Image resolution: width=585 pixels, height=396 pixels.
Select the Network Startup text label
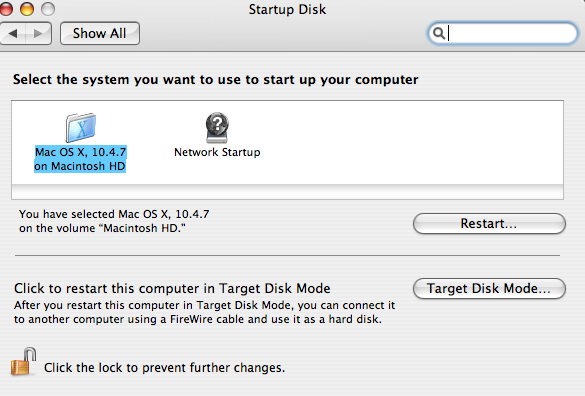tap(217, 152)
